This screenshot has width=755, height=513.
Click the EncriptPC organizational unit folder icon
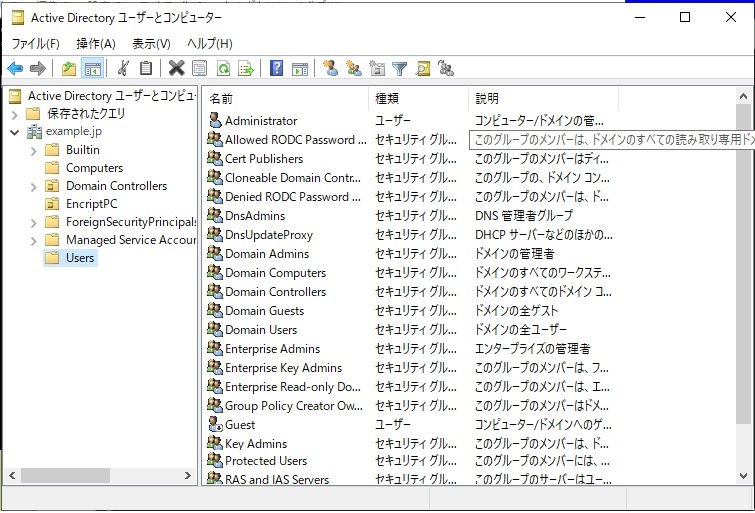[x=52, y=204]
